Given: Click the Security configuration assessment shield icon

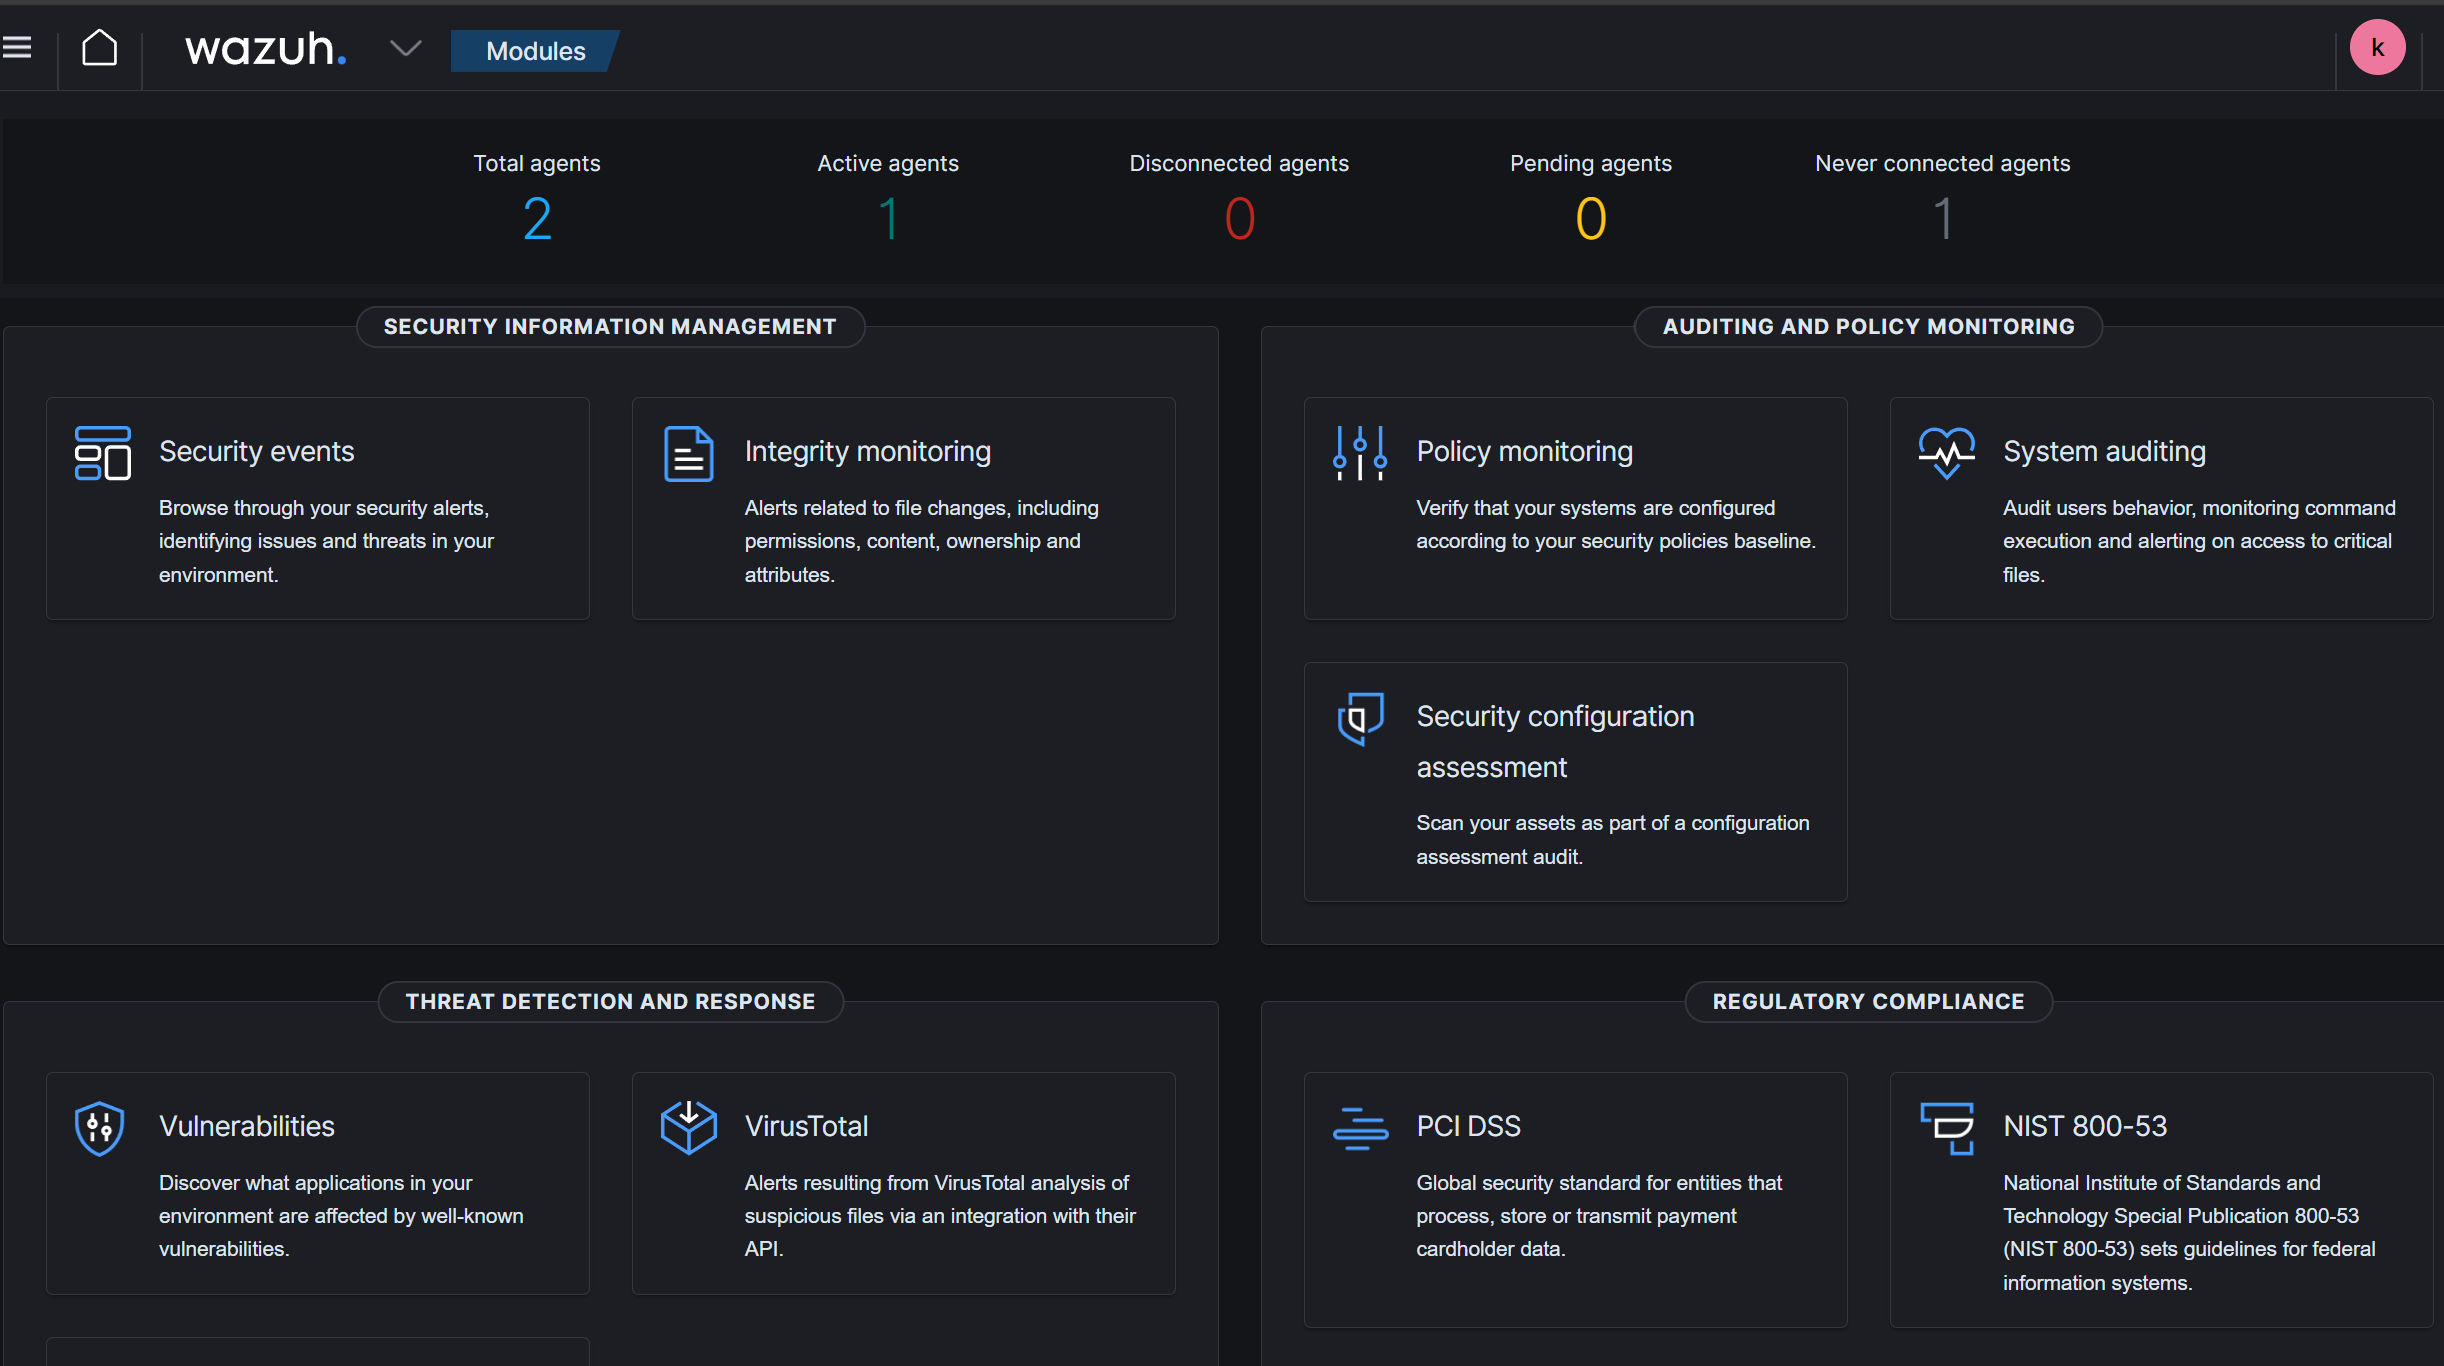Looking at the screenshot, I should tap(1360, 718).
